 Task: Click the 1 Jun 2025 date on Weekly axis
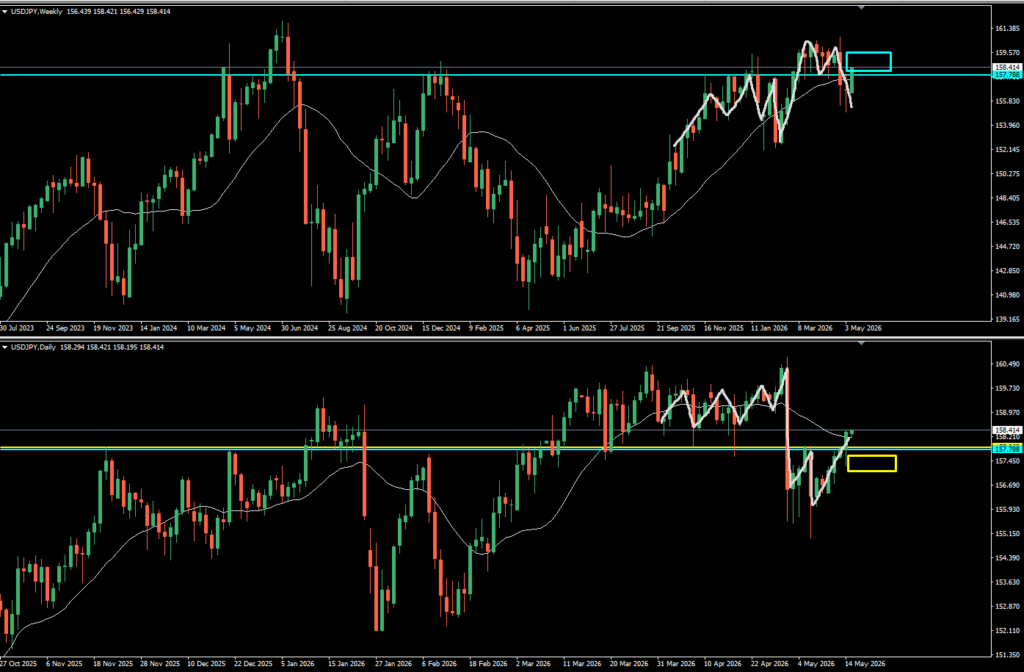tap(581, 328)
